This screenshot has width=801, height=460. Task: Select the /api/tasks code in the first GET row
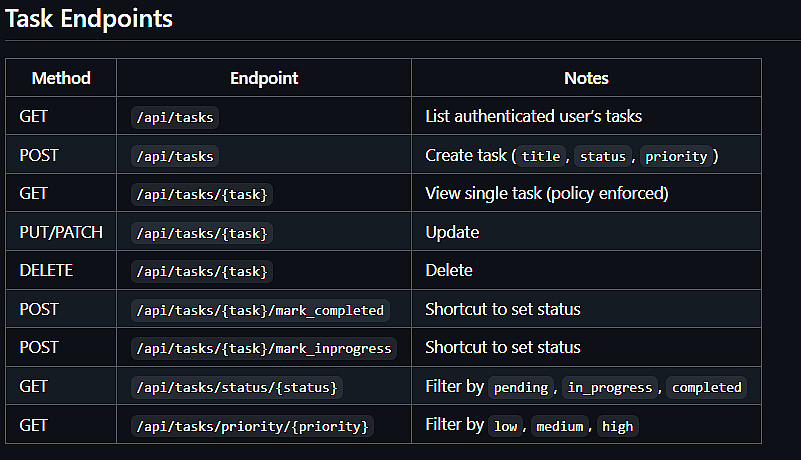(x=176, y=117)
